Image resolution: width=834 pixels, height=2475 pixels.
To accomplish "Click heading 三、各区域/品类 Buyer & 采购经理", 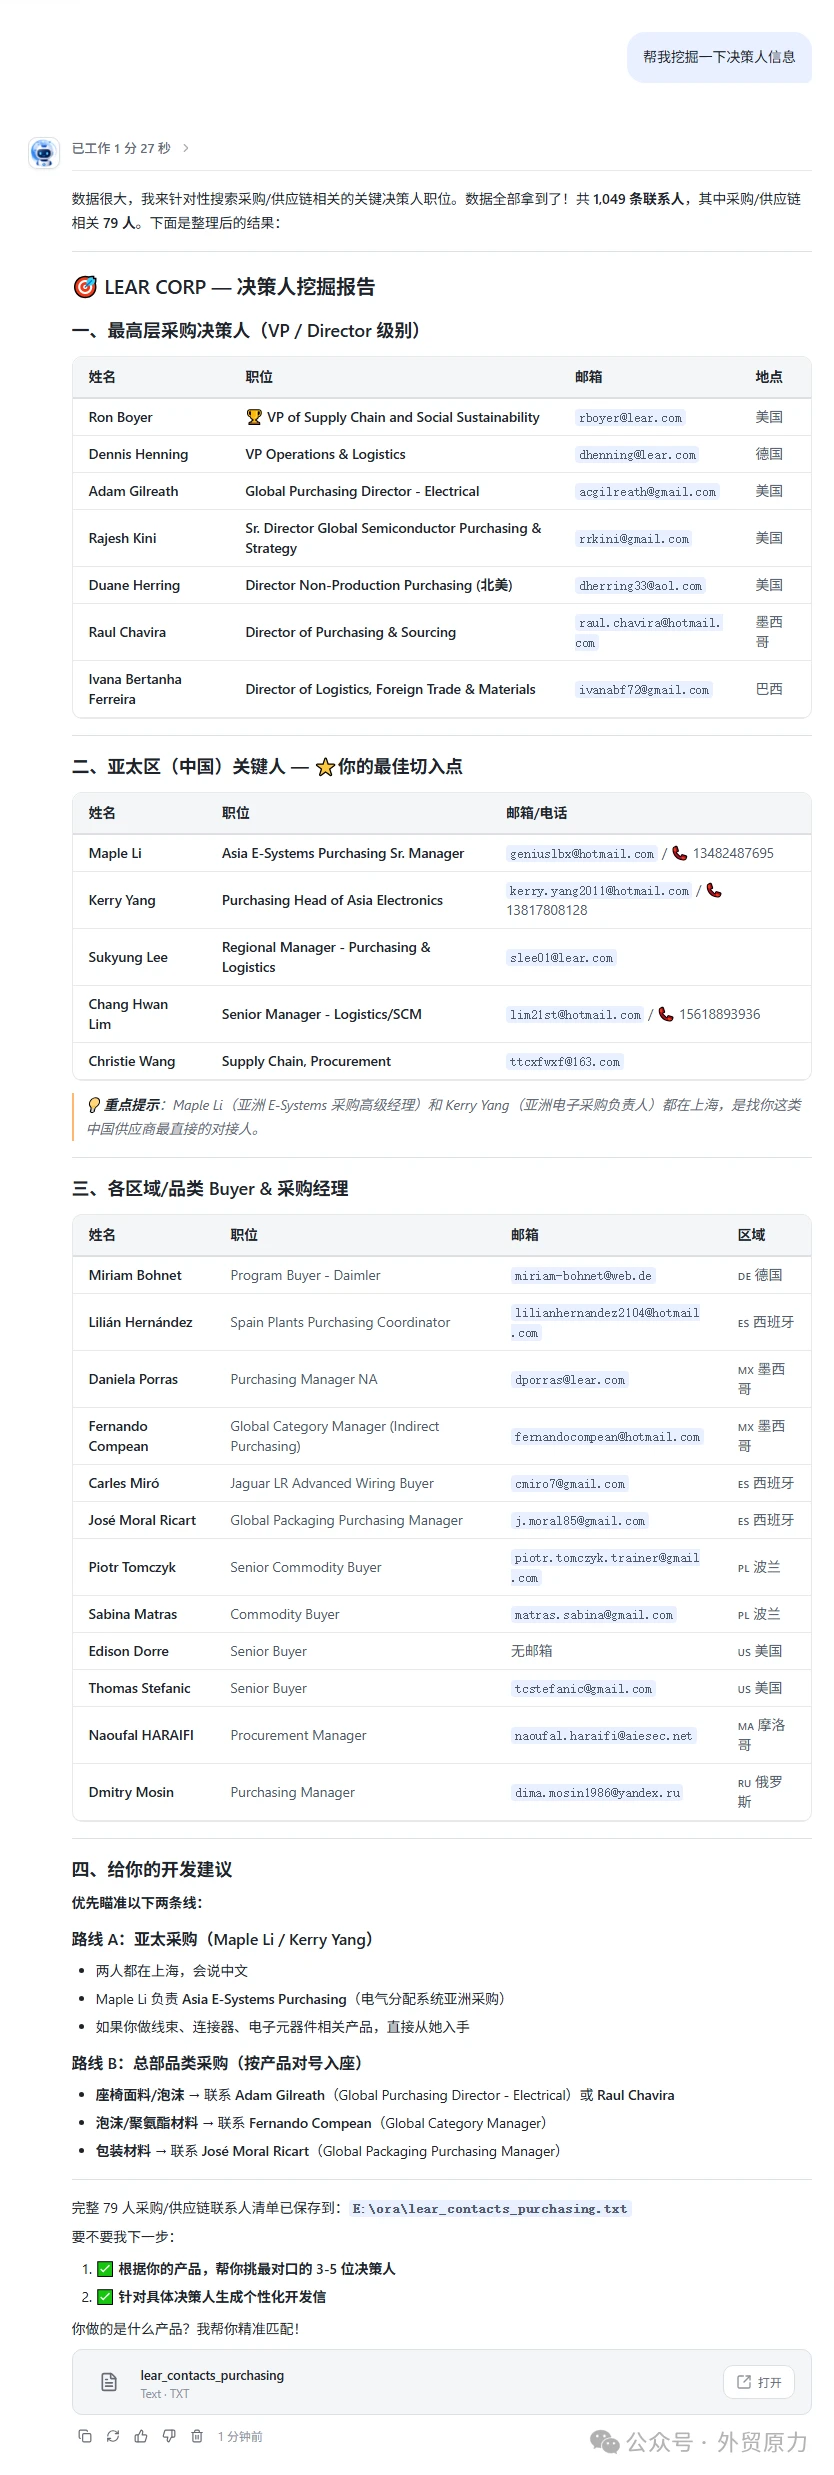I will click(210, 1188).
